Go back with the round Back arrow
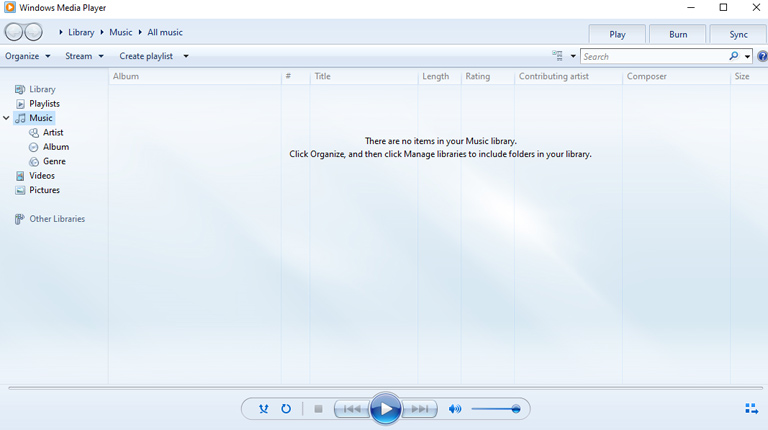The image size is (768, 430). 14,32
